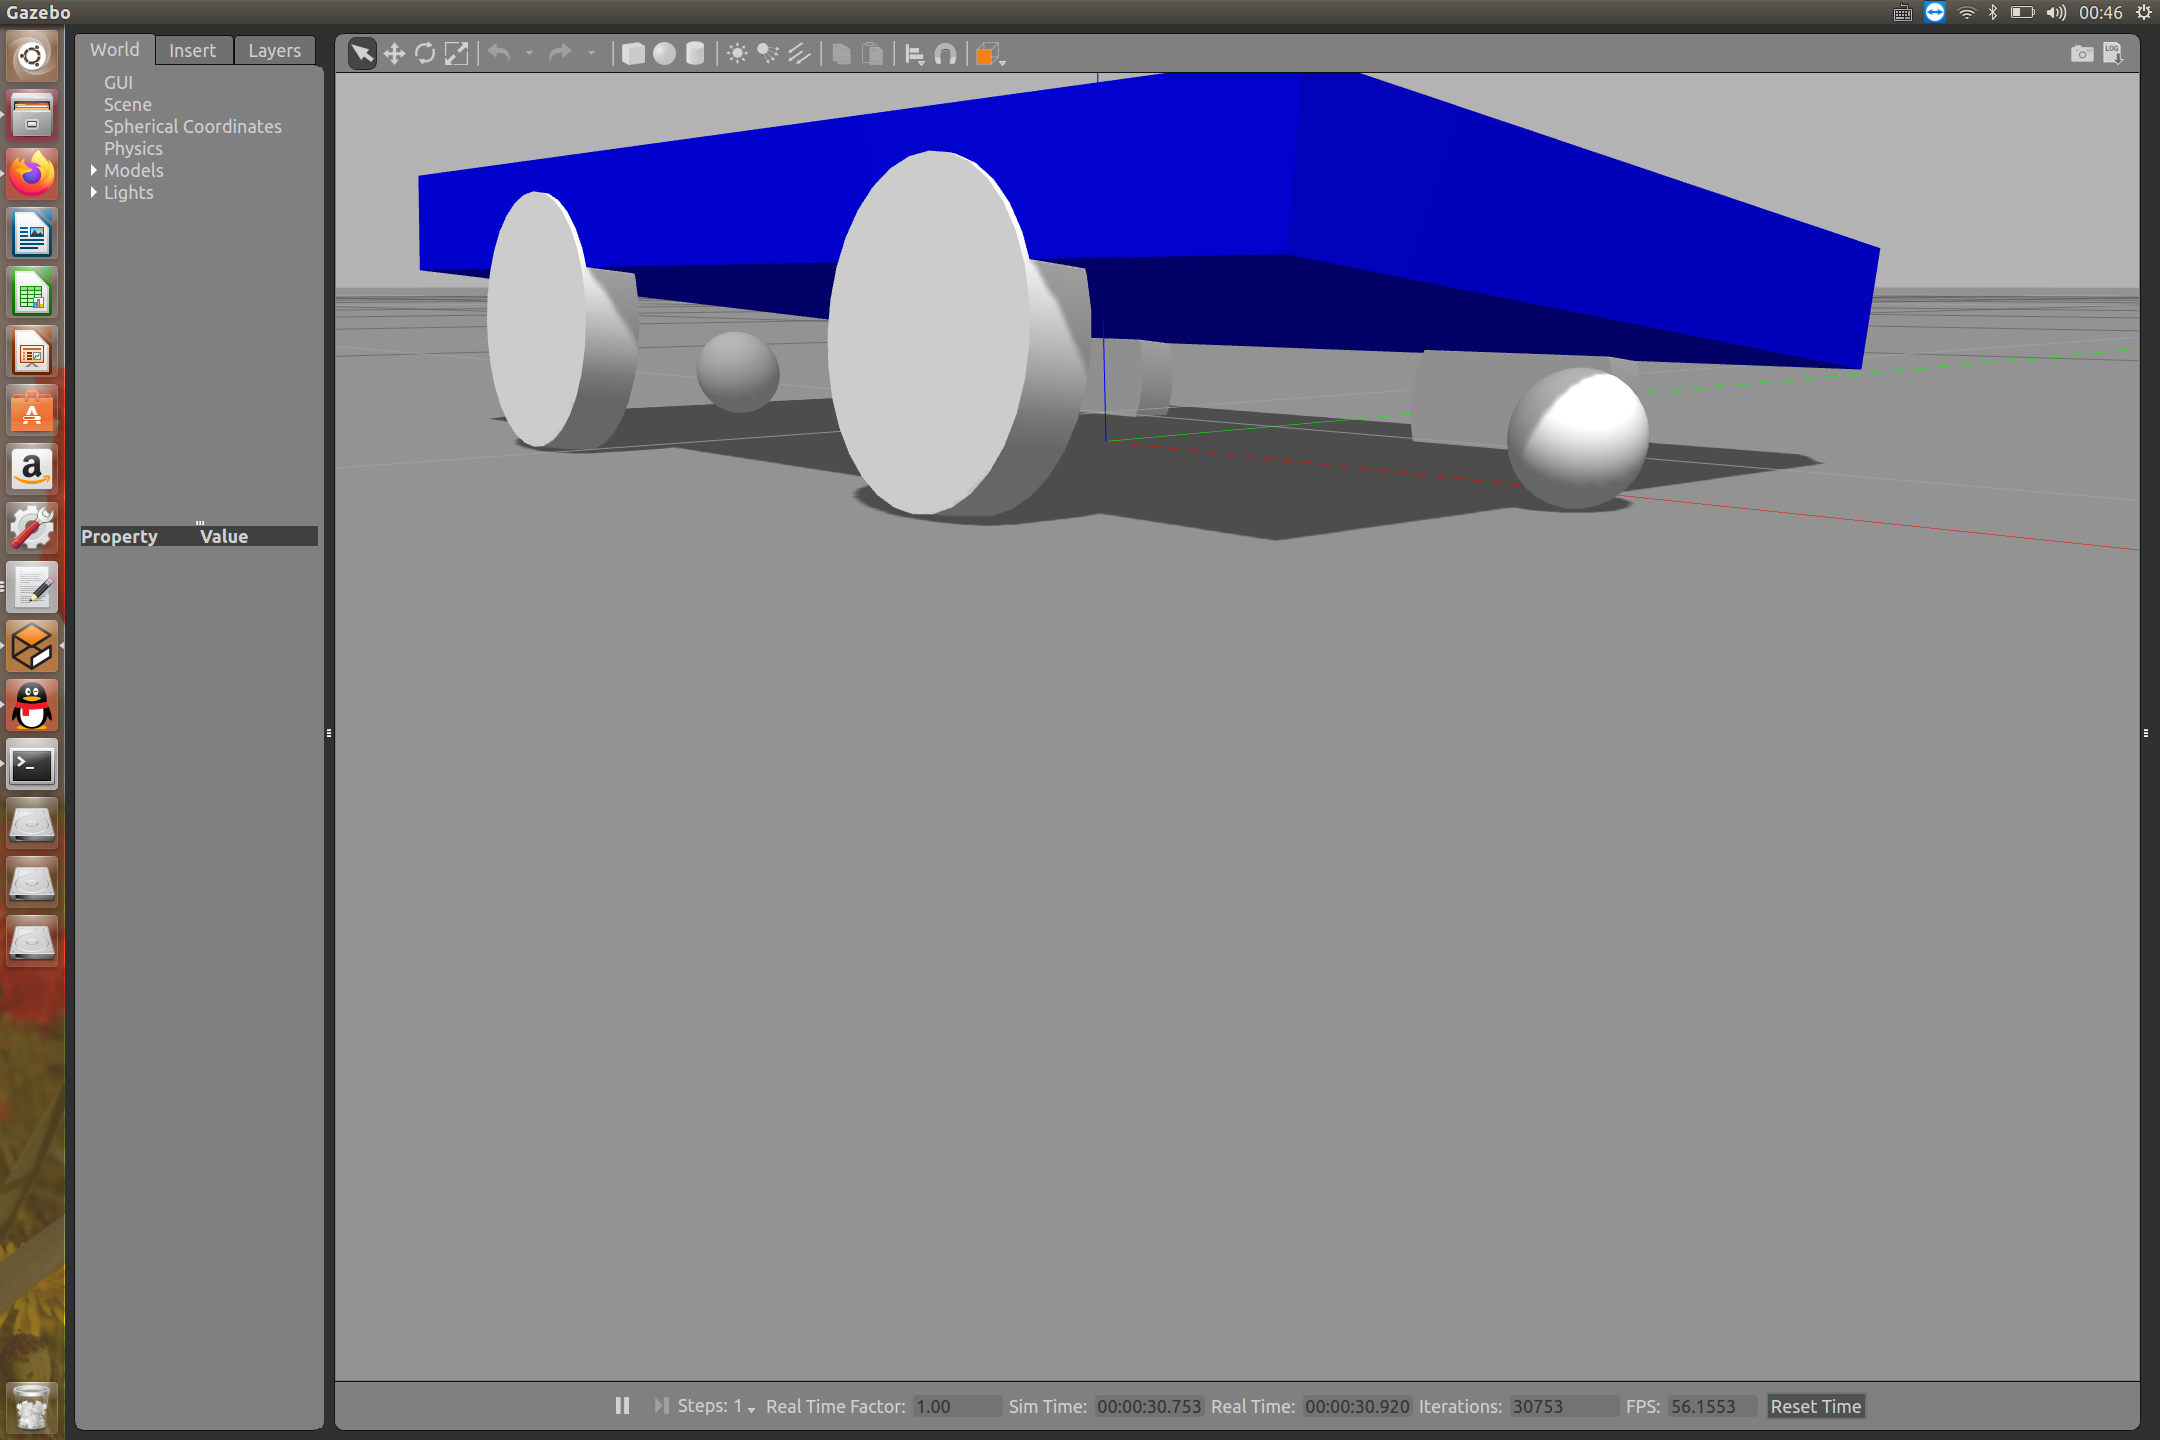The image size is (2160, 1440).
Task: Select the Rotate mode tool
Action: tap(425, 54)
